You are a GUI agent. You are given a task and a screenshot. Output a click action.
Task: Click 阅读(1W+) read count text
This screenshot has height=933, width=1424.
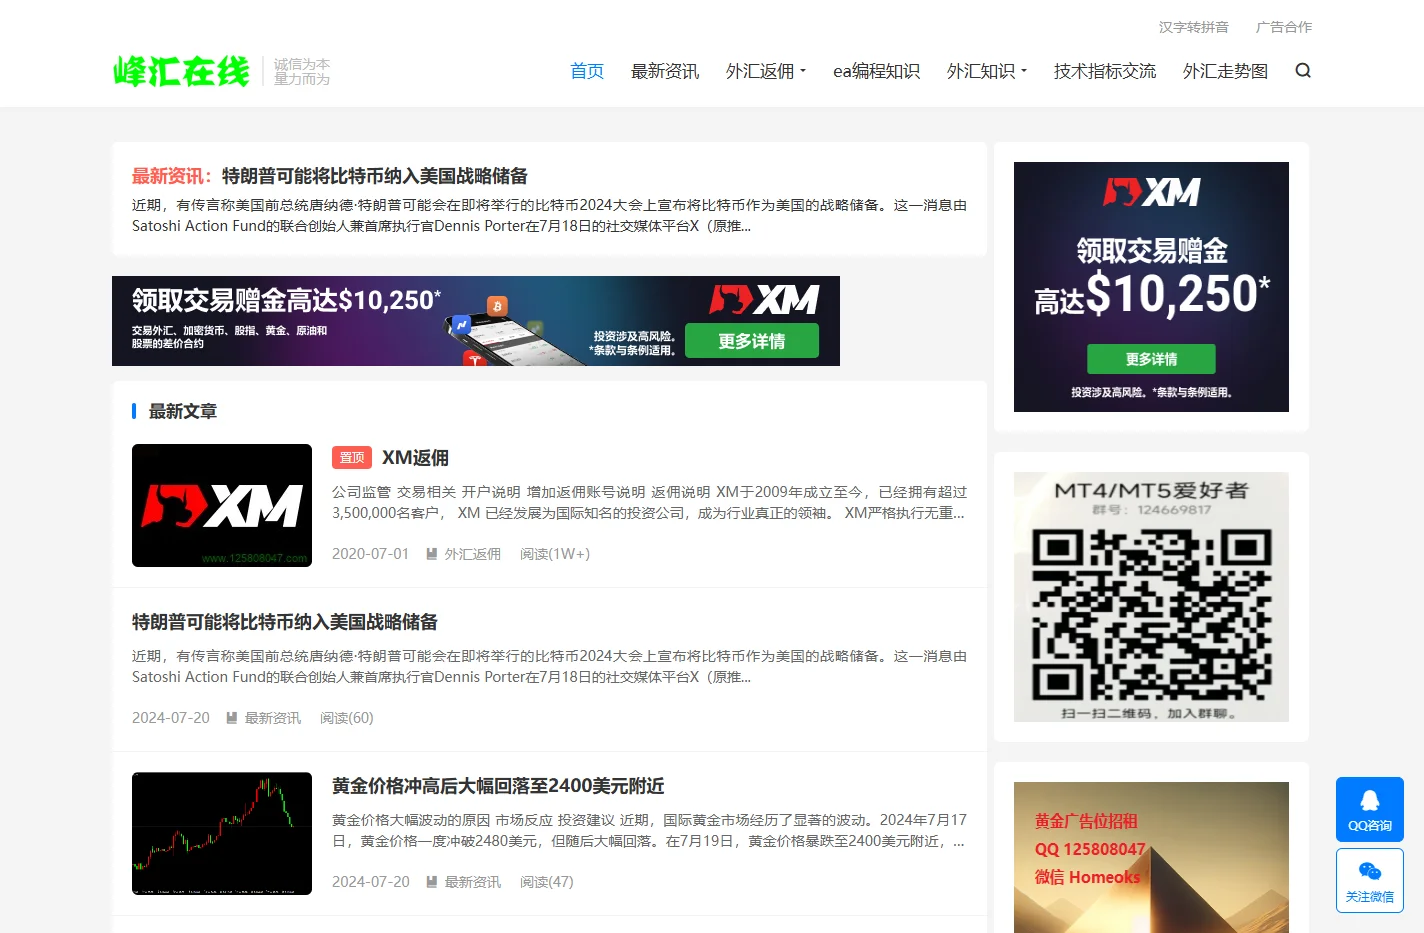point(555,554)
